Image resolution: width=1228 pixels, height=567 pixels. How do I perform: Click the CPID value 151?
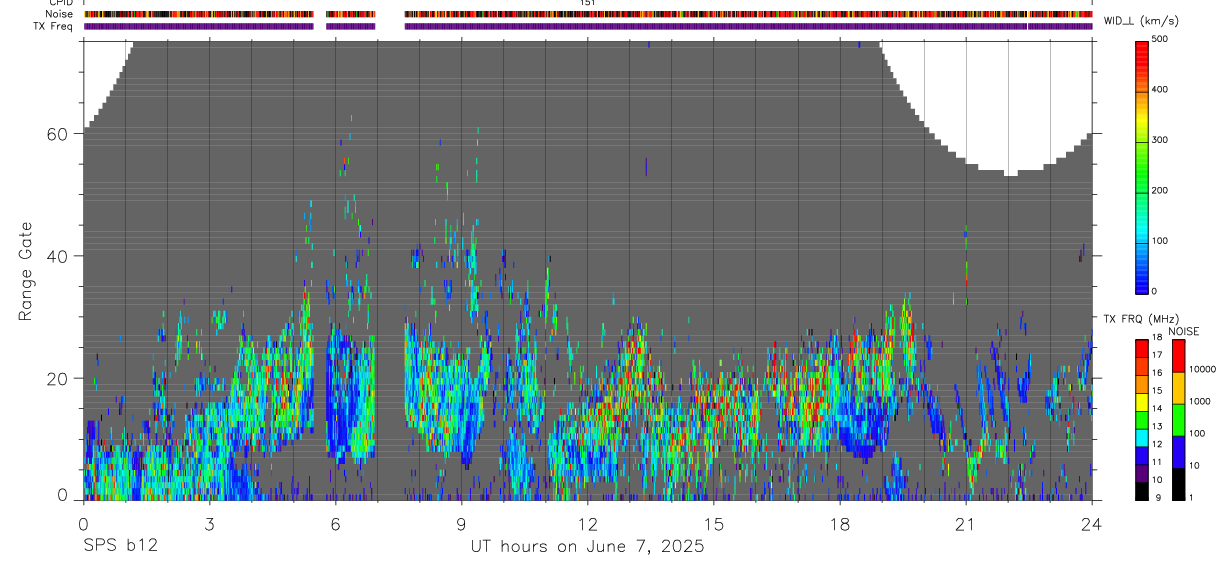click(588, 3)
